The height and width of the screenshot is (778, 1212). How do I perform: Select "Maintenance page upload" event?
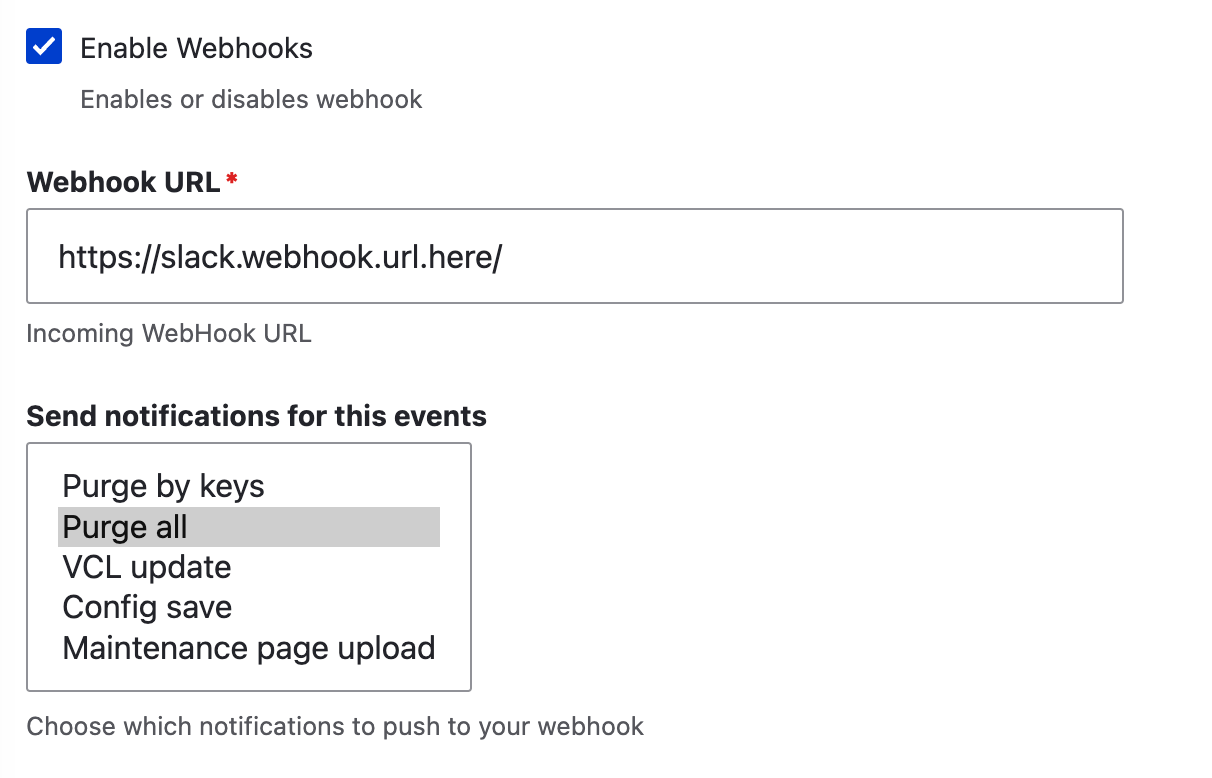[248, 648]
